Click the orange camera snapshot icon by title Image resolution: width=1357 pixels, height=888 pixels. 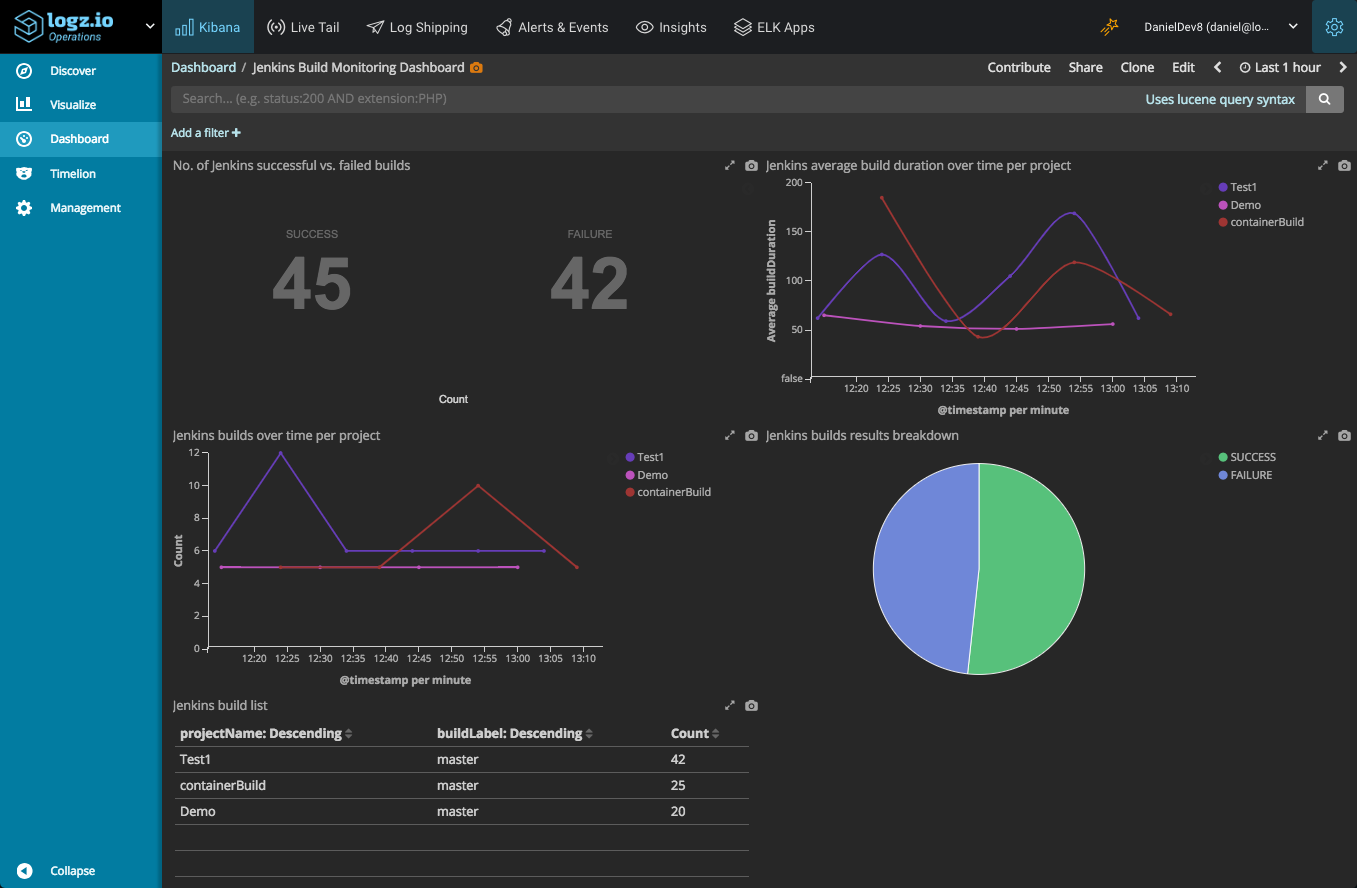click(476, 68)
